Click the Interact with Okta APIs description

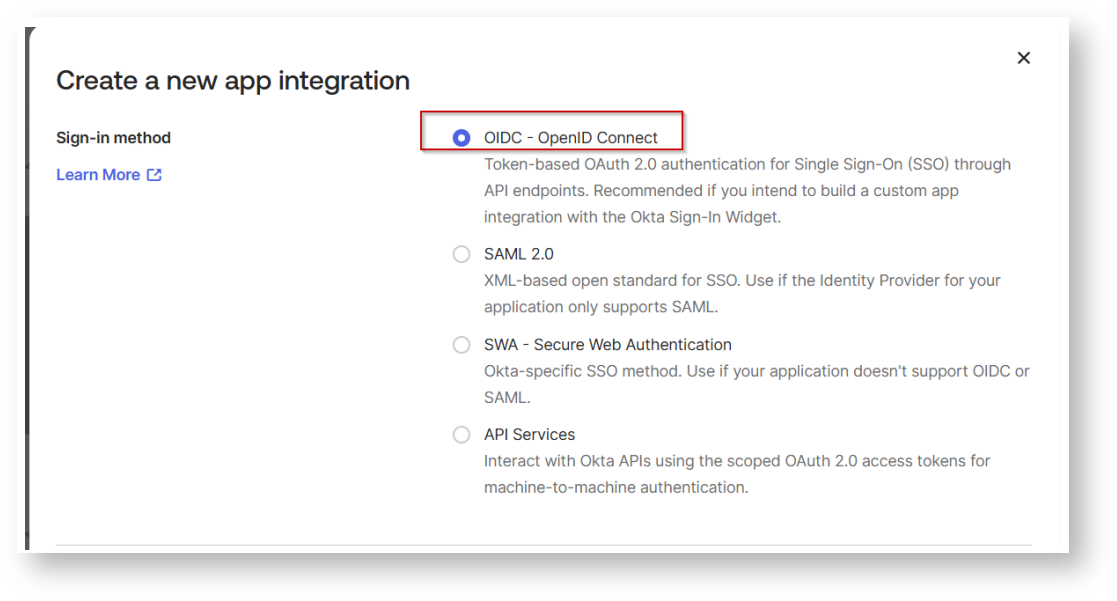tap(736, 461)
